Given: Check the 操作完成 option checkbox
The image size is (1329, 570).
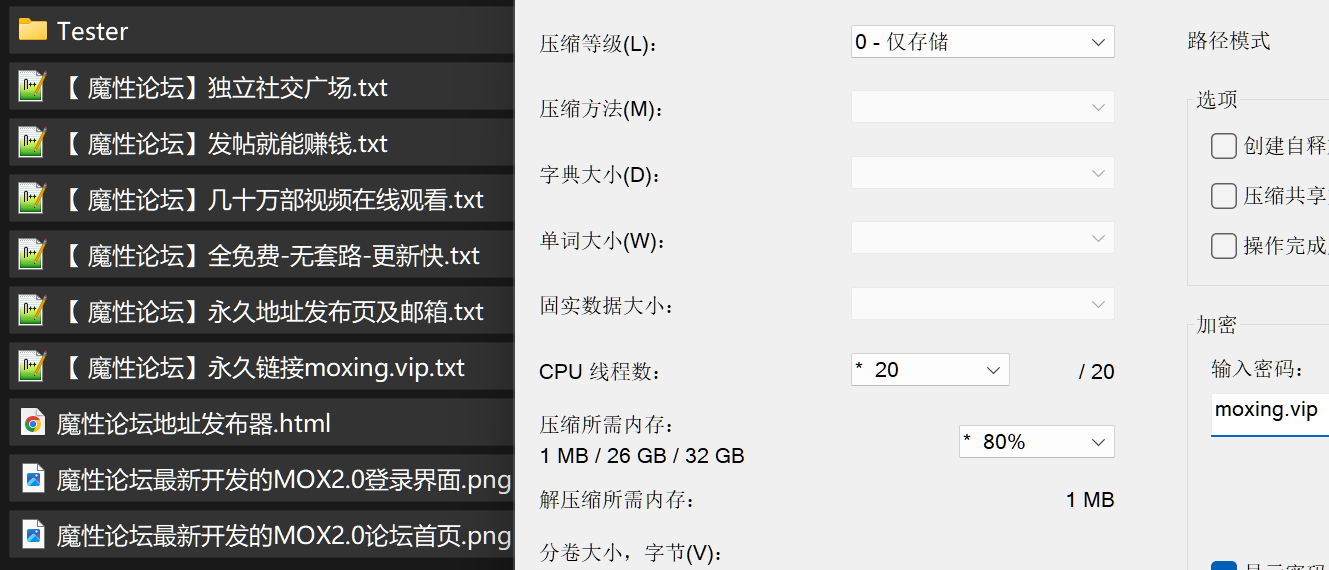Looking at the screenshot, I should pyautogui.click(x=1224, y=245).
